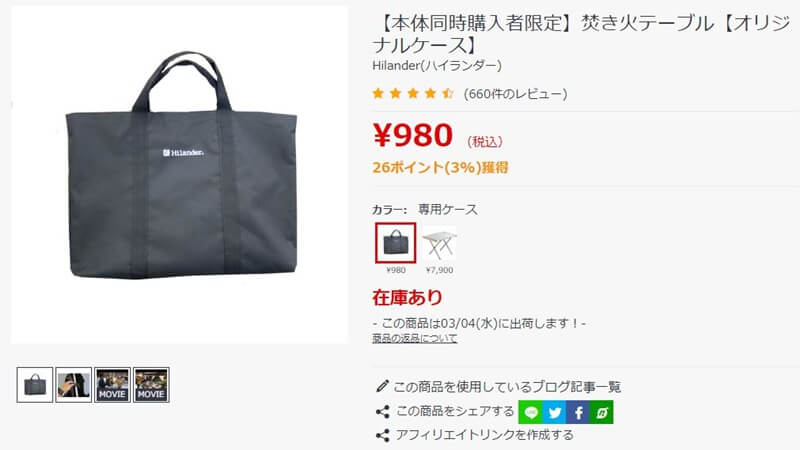This screenshot has width=800, height=450.
Task: View the second thumbnail showing bag handle
Action: point(73,385)
